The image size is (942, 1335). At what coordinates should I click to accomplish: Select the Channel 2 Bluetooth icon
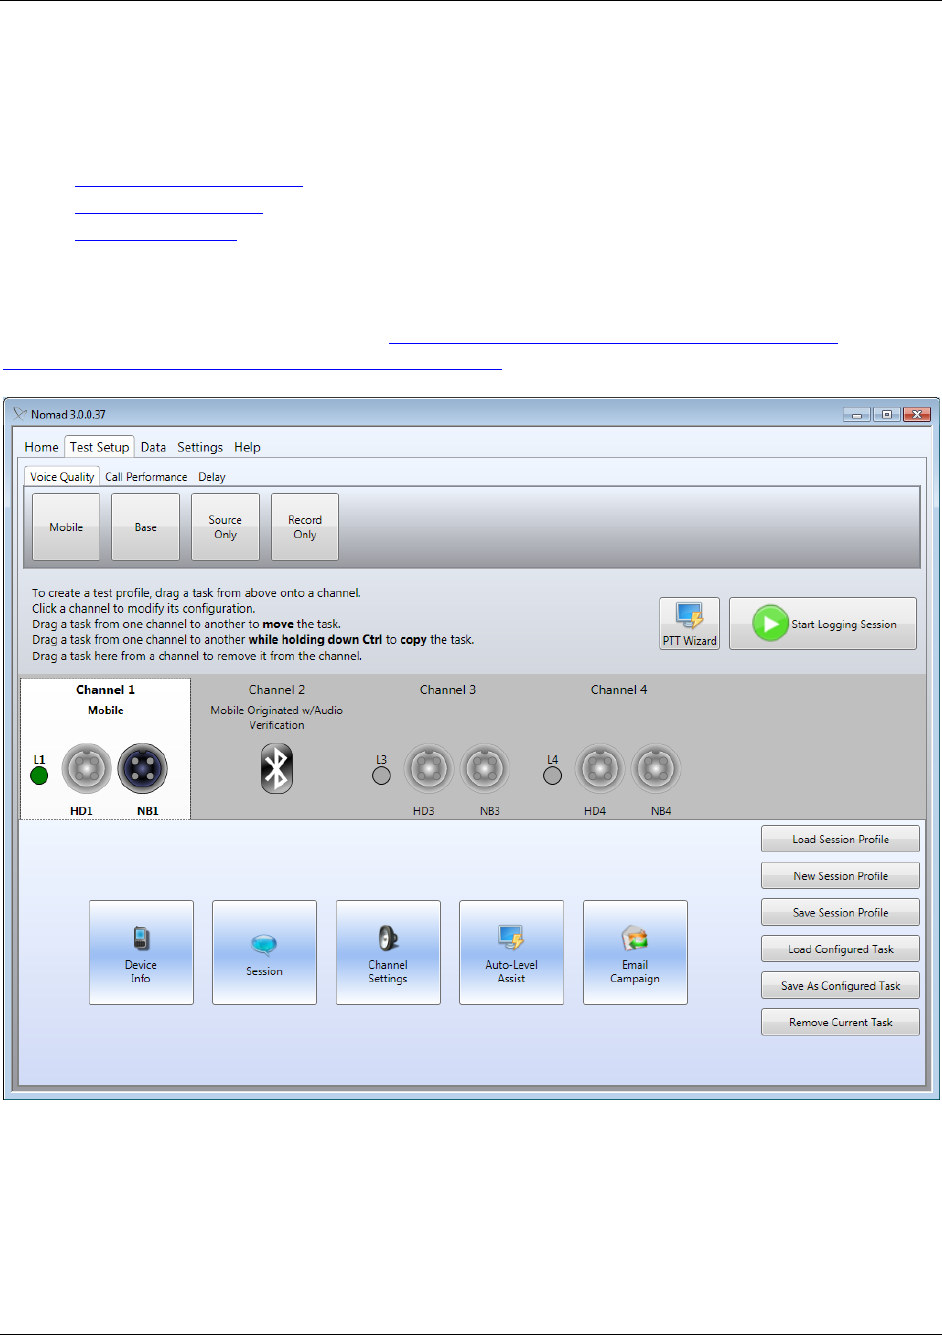point(277,768)
